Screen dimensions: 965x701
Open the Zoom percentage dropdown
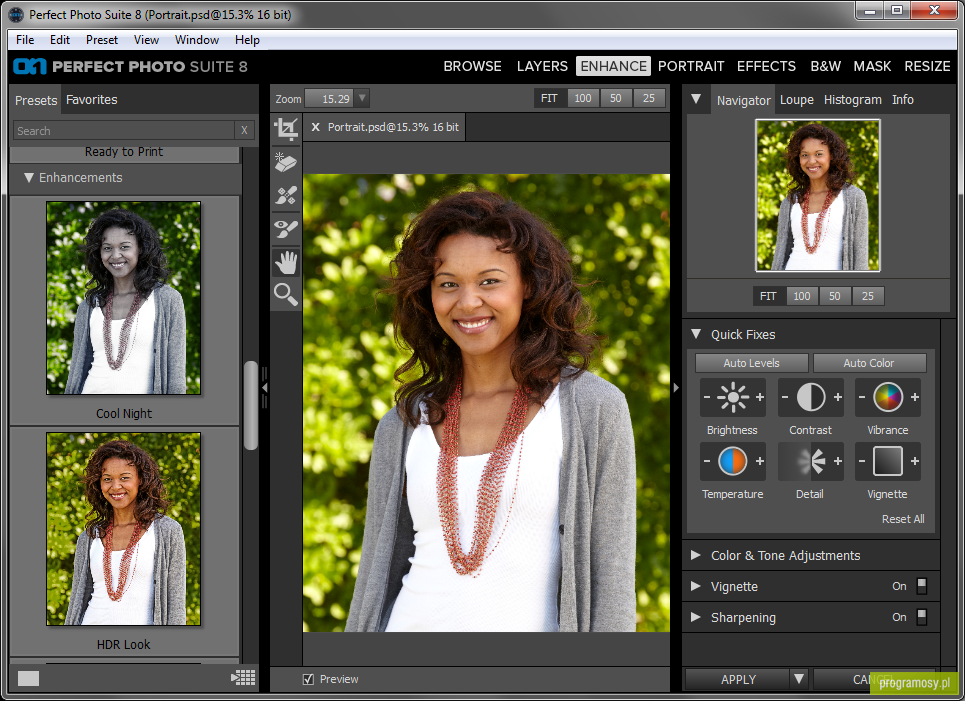coord(362,98)
